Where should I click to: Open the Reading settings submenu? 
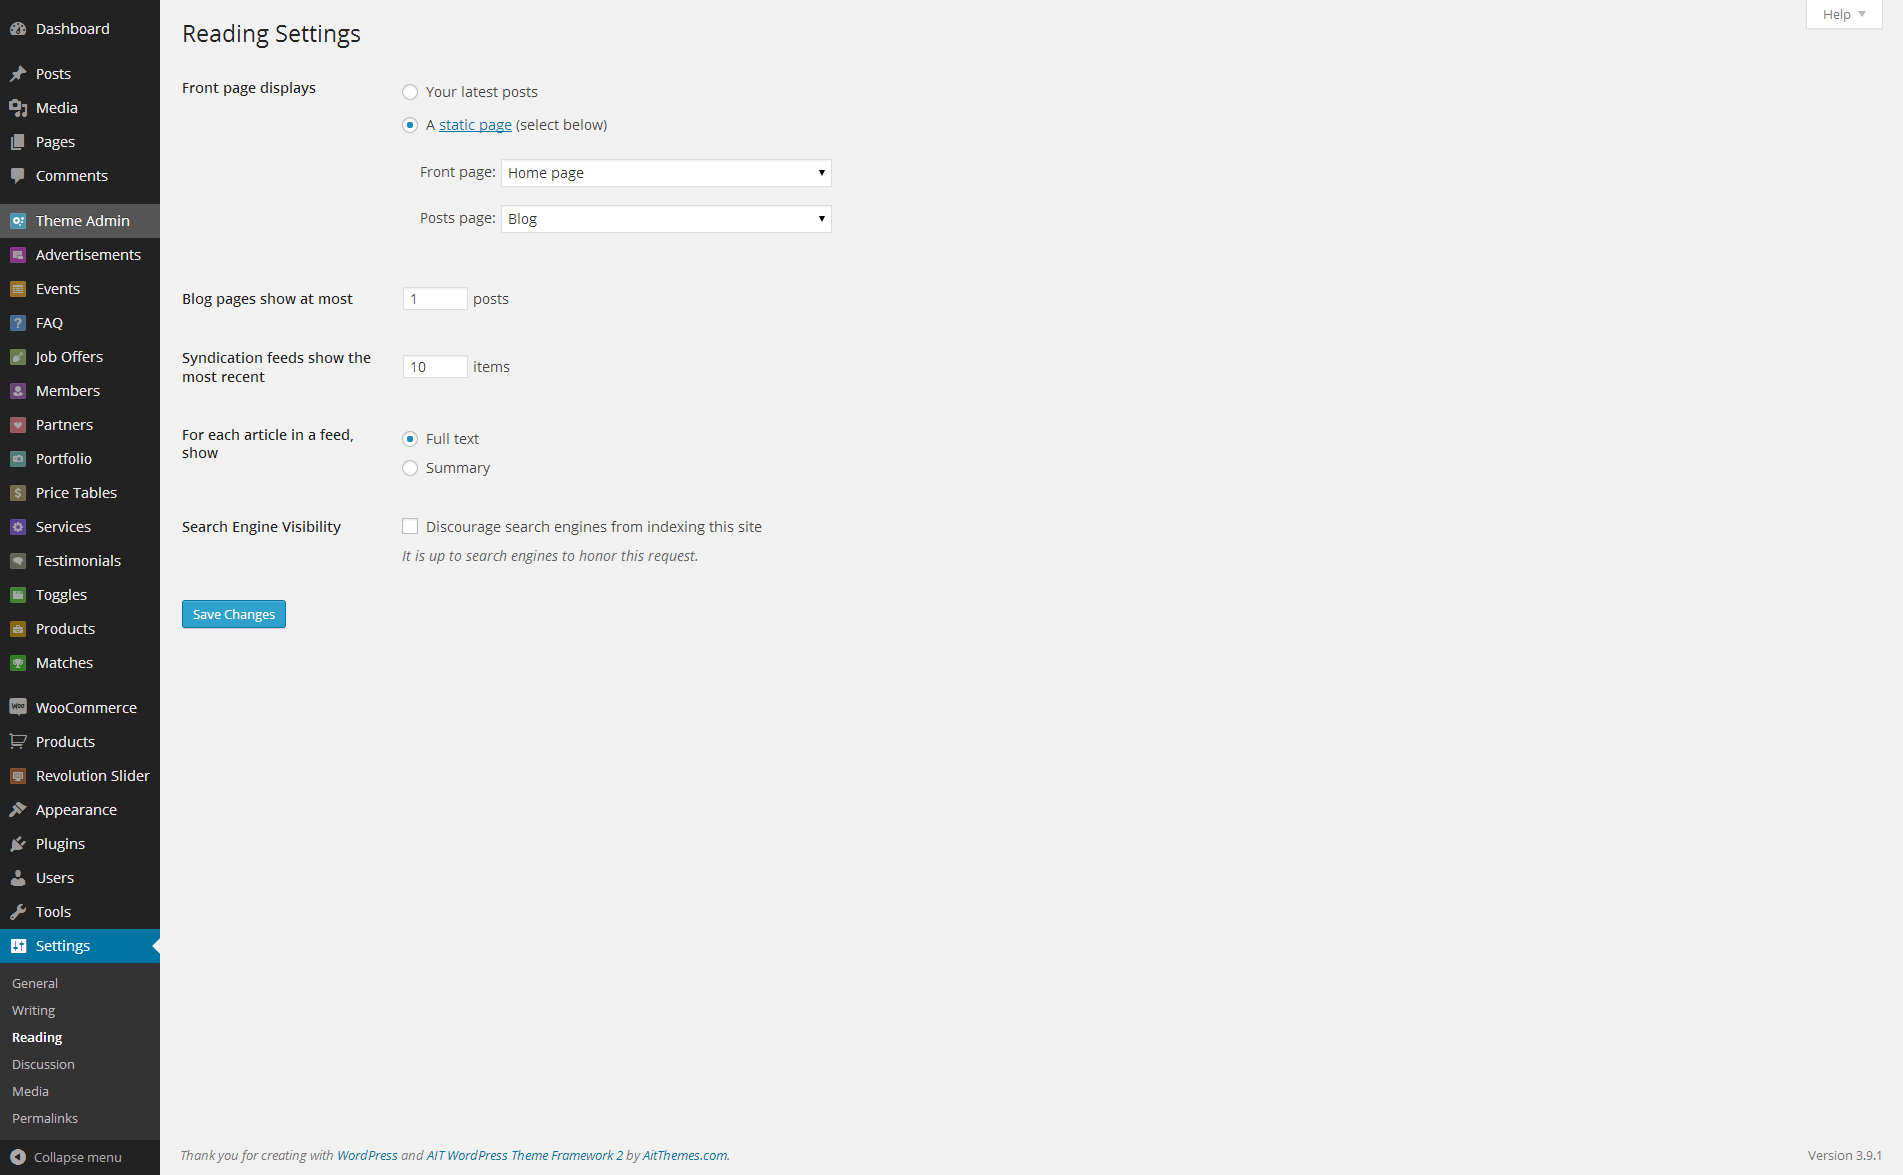click(37, 1038)
